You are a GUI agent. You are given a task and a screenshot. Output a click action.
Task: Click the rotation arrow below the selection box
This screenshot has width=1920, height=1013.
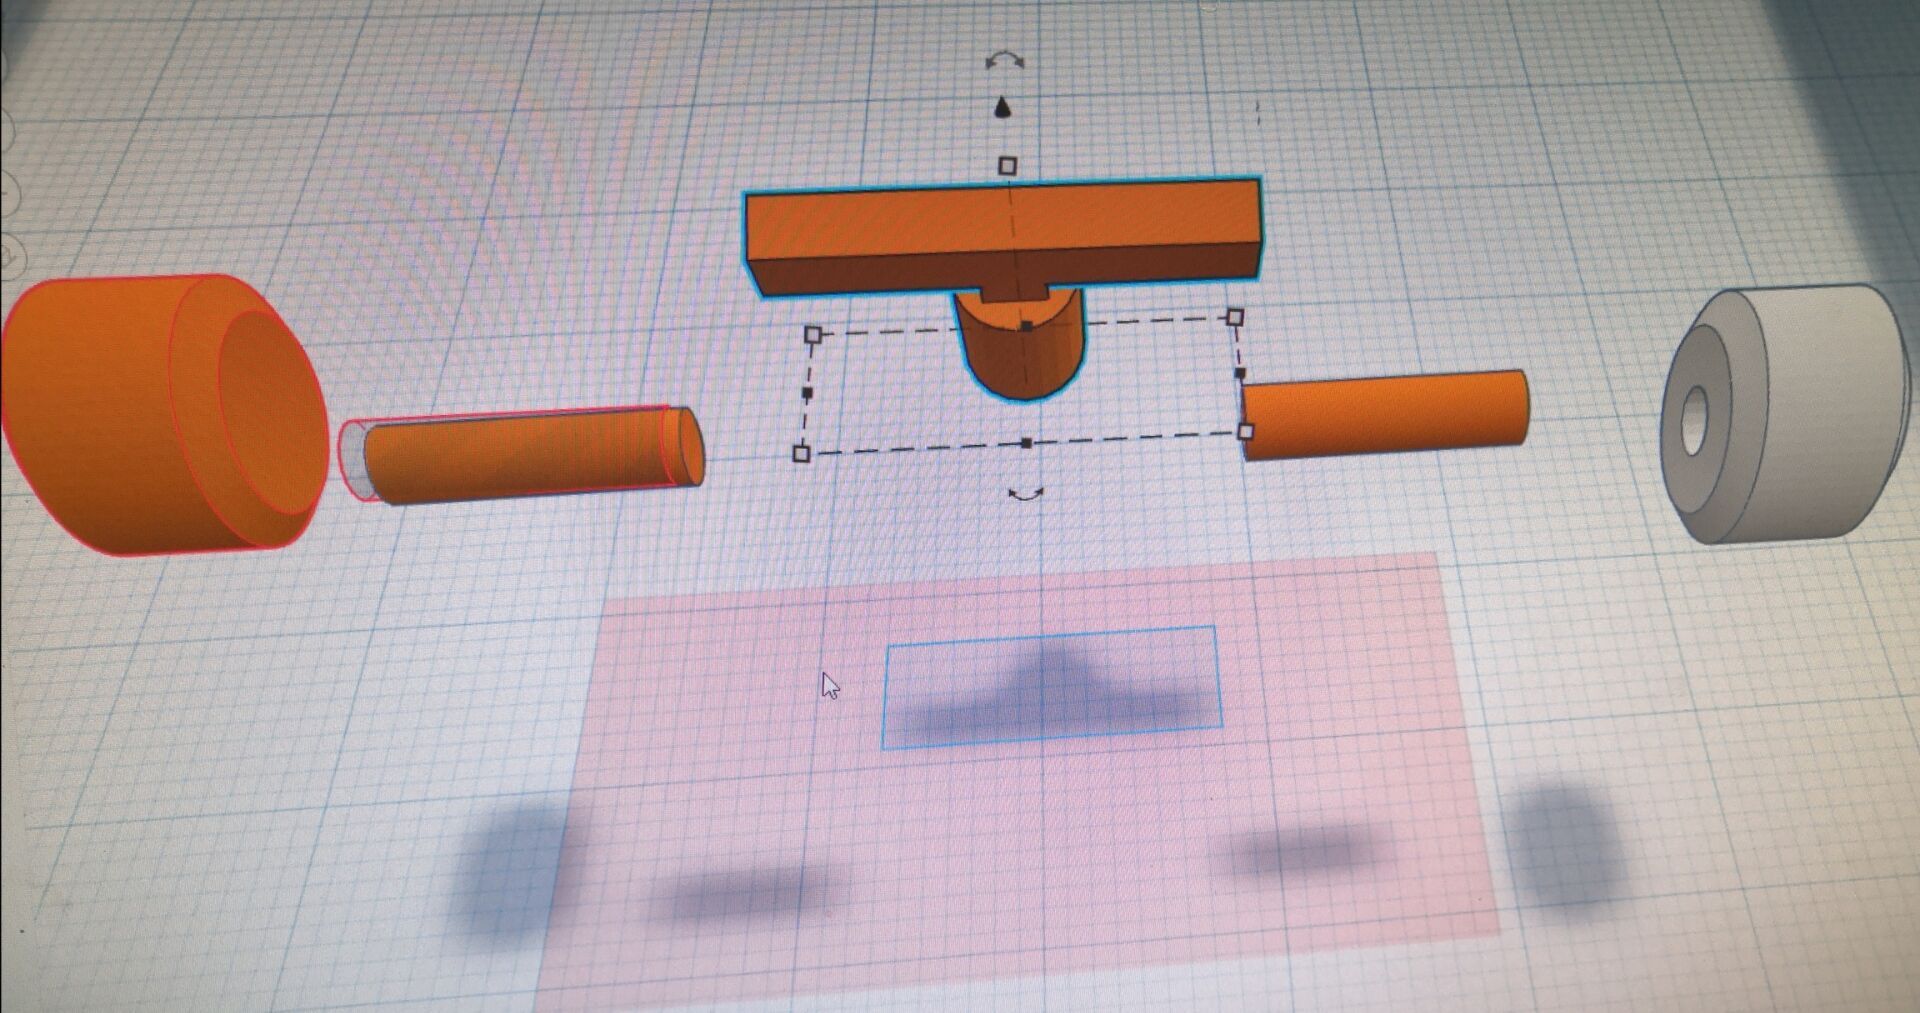(x=1025, y=494)
